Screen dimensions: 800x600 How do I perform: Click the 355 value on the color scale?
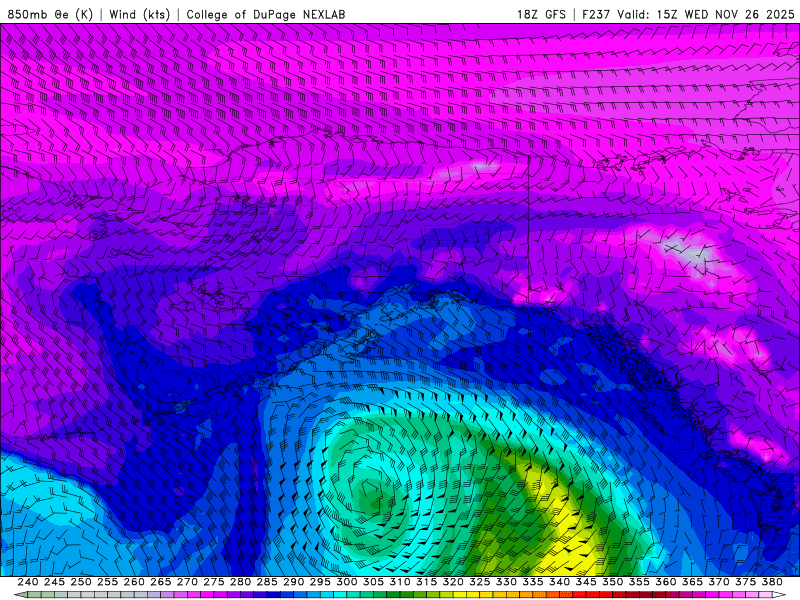click(639, 582)
